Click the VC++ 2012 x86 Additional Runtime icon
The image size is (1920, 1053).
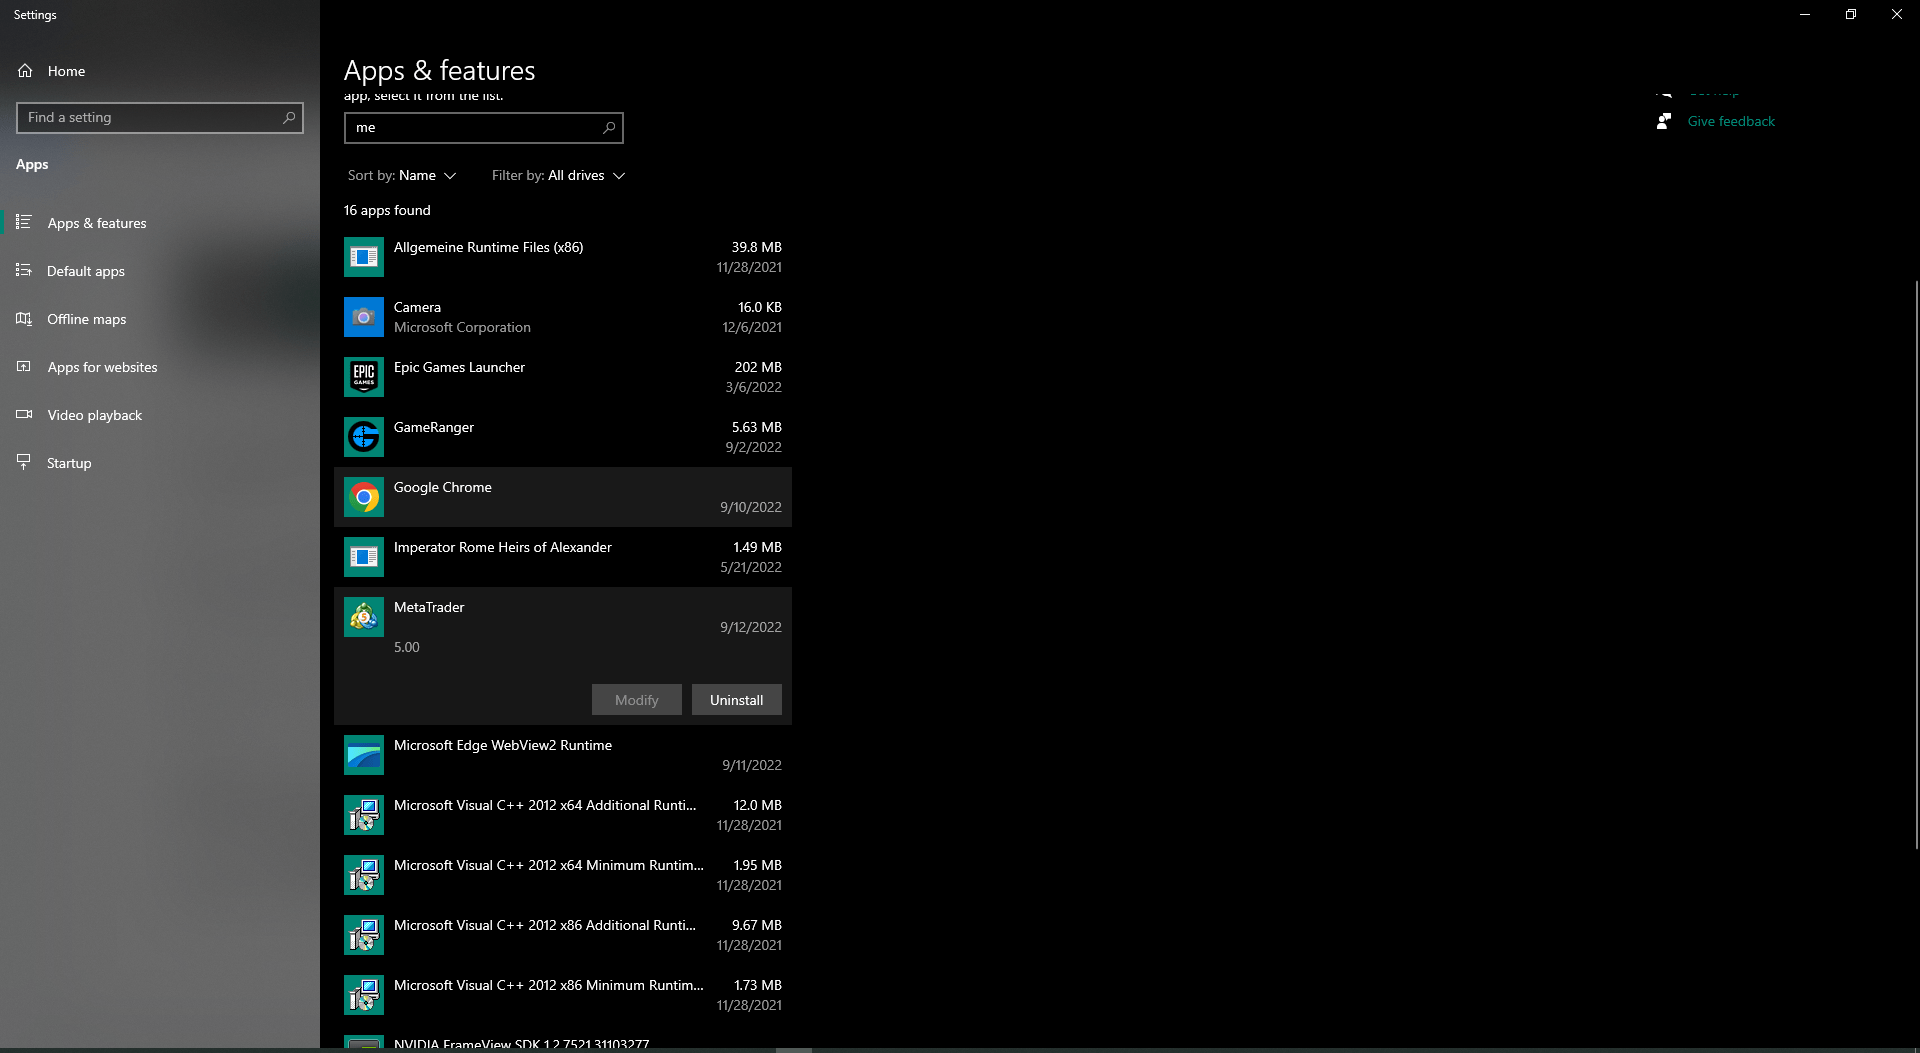(x=364, y=935)
